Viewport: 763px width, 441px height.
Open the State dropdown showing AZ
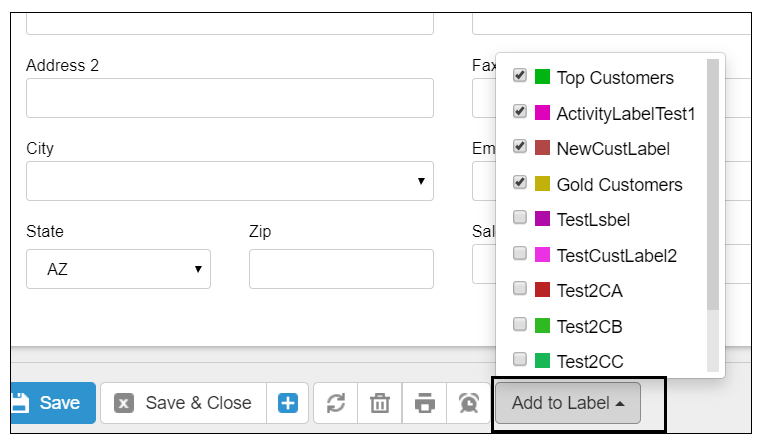pos(118,269)
